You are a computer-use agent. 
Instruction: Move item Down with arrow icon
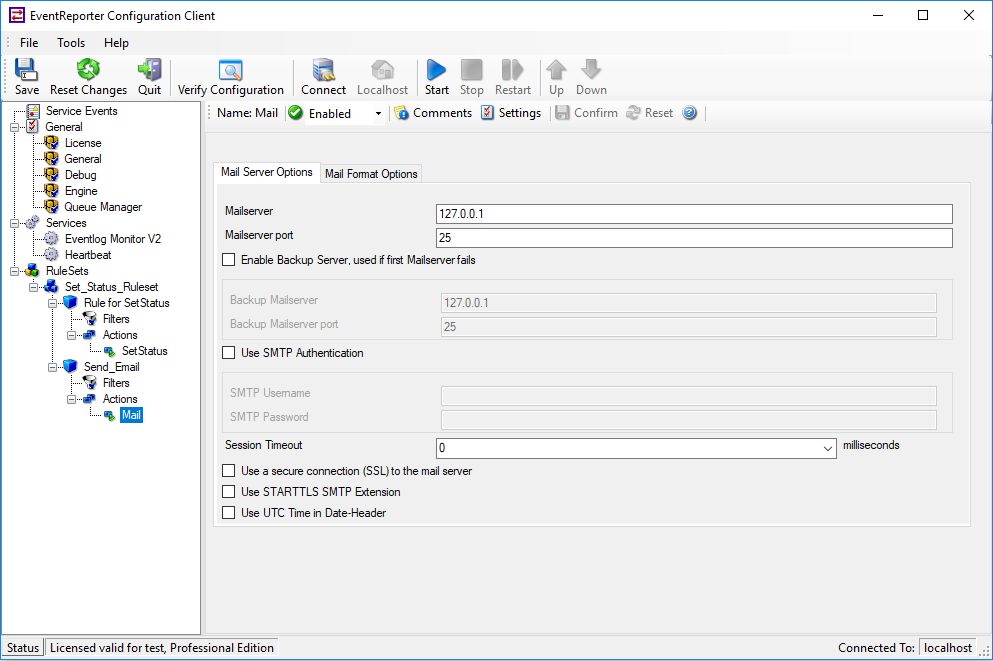coord(591,77)
